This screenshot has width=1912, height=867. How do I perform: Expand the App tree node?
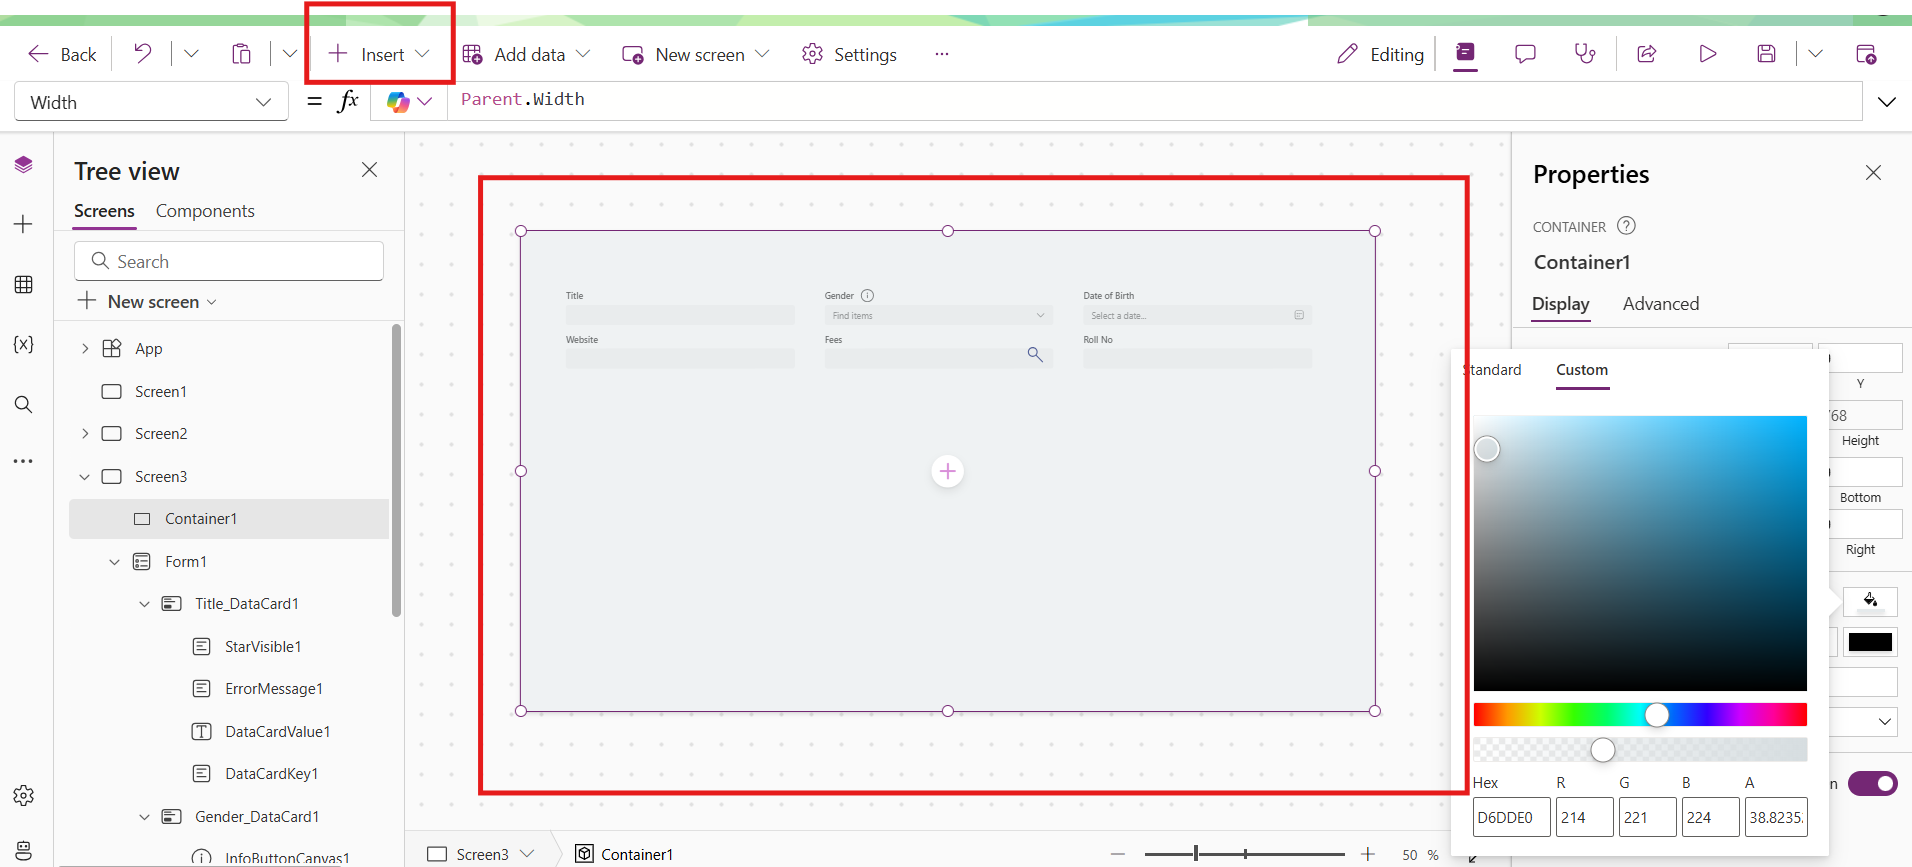click(x=85, y=349)
